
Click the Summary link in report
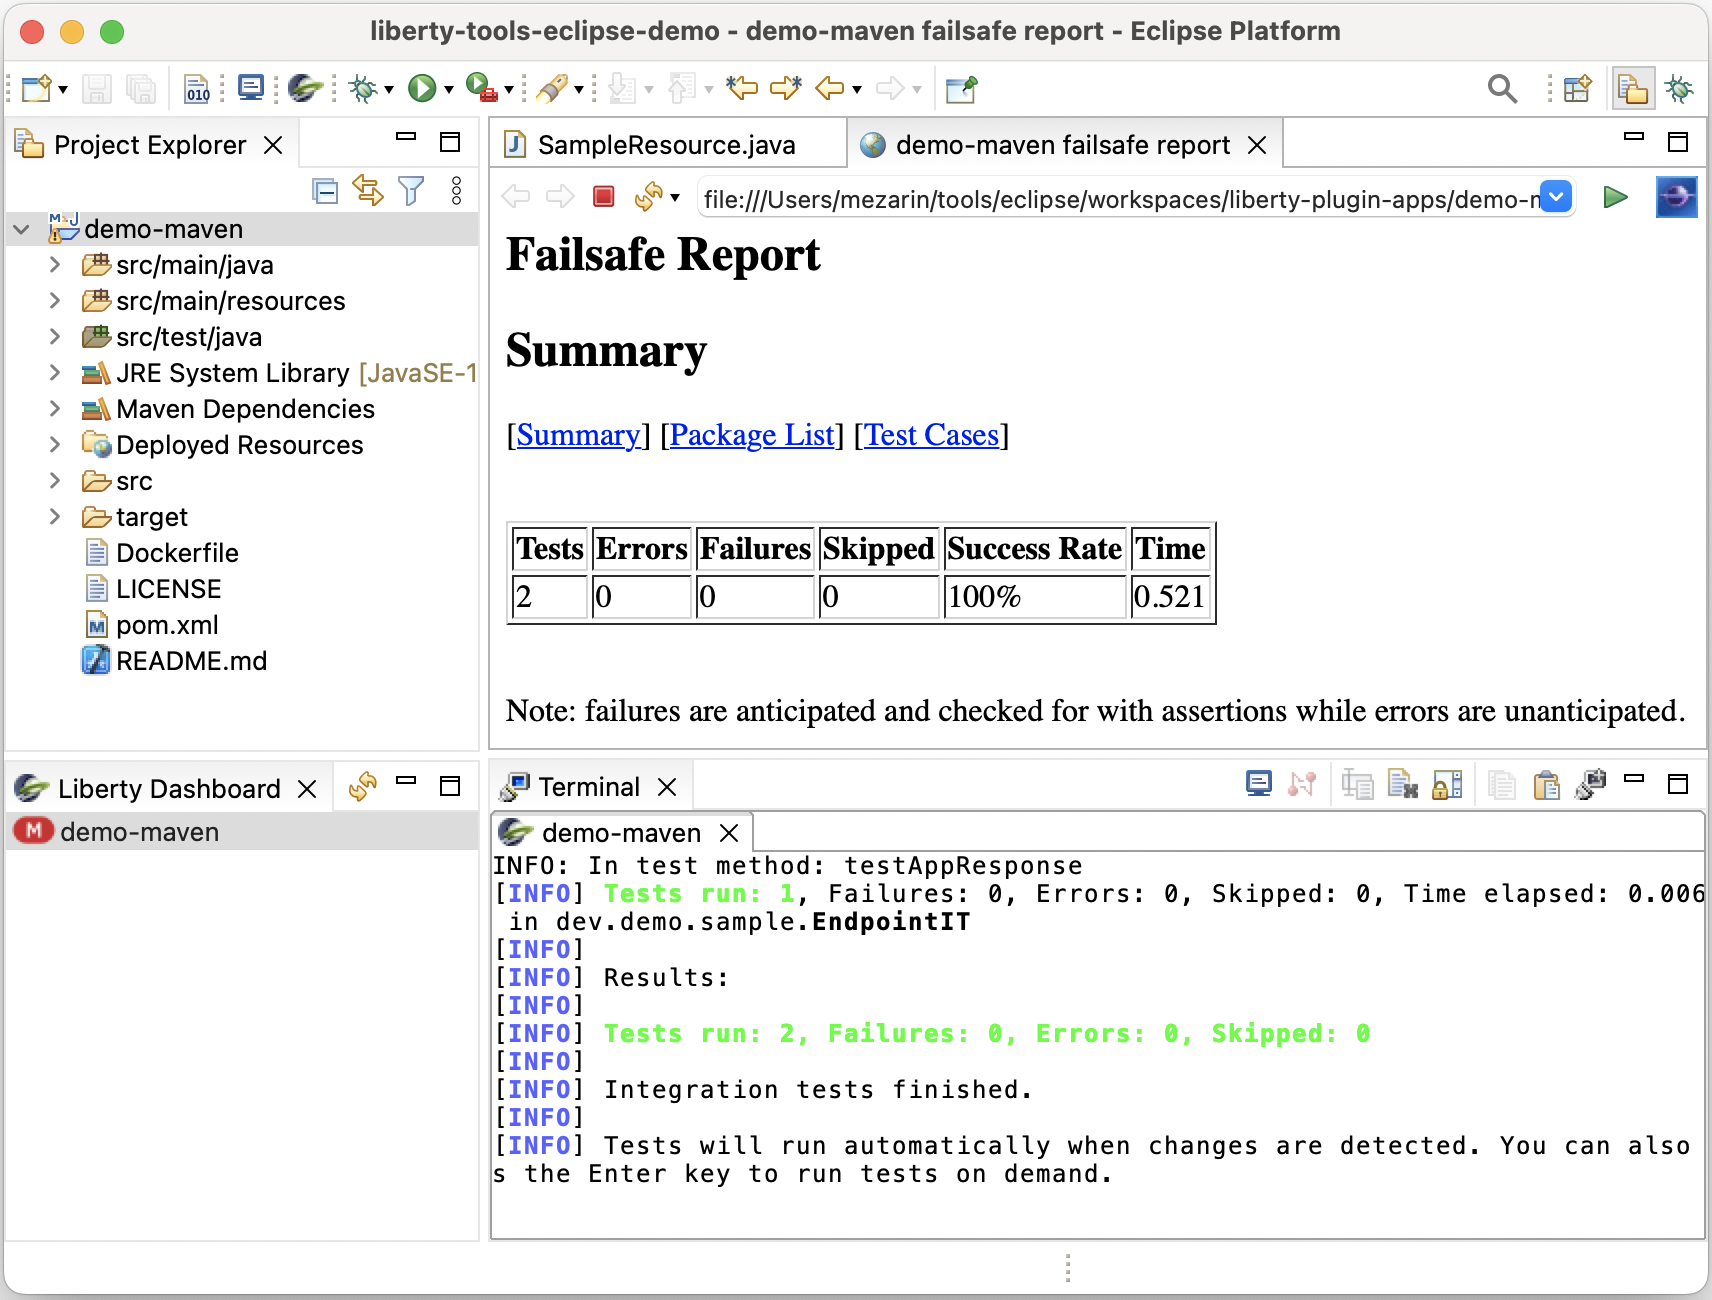click(x=578, y=435)
